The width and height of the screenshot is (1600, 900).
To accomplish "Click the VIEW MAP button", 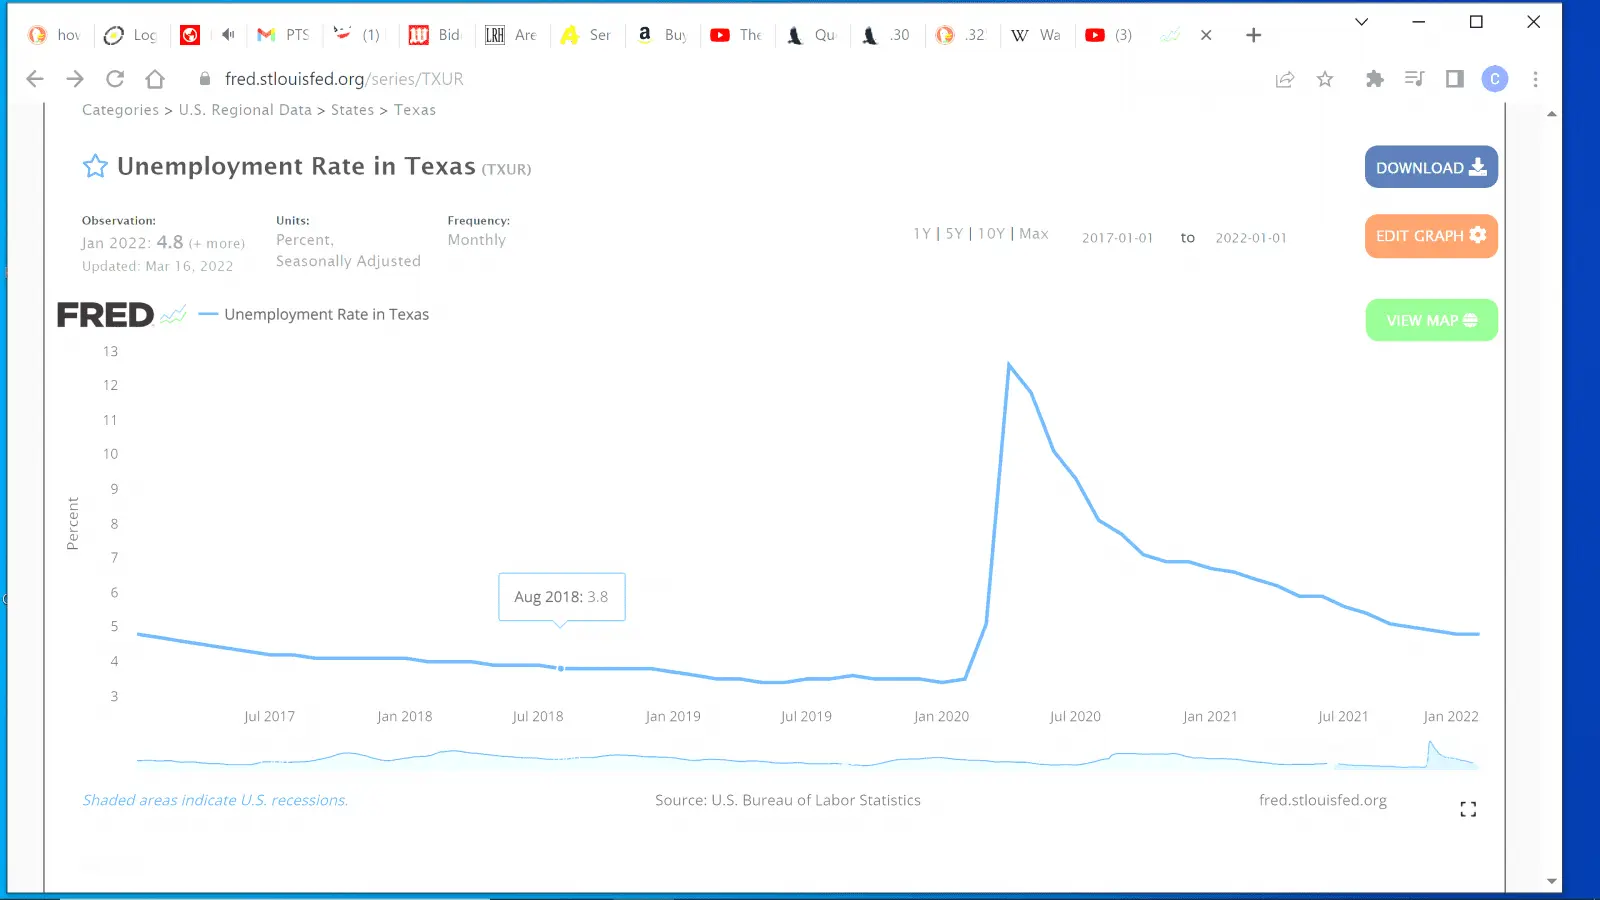I will (1430, 320).
